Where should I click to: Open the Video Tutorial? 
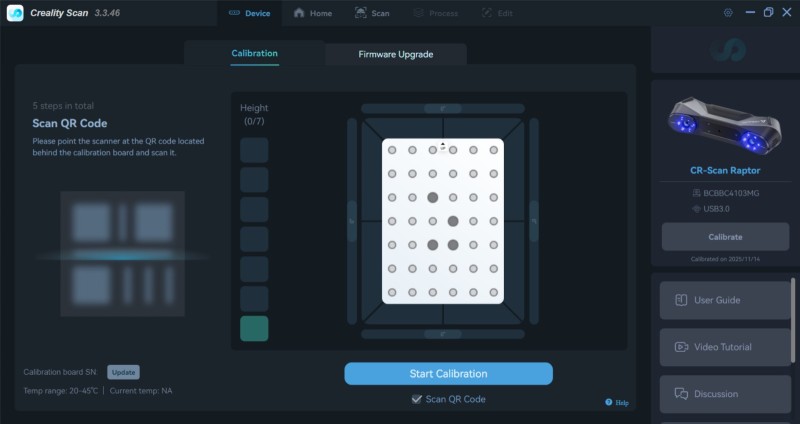click(x=725, y=347)
